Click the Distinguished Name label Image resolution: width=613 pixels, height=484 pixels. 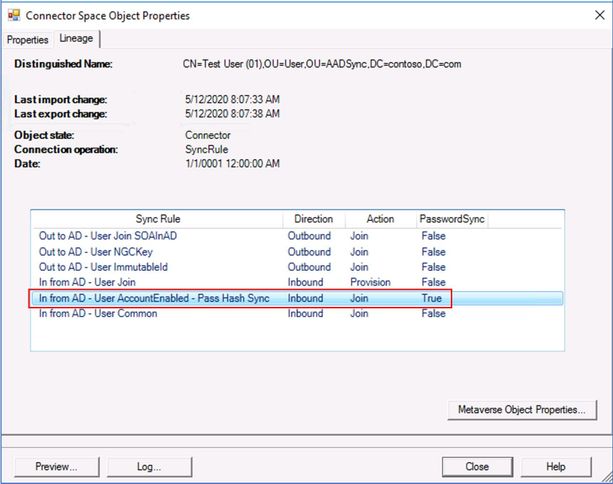[63, 64]
